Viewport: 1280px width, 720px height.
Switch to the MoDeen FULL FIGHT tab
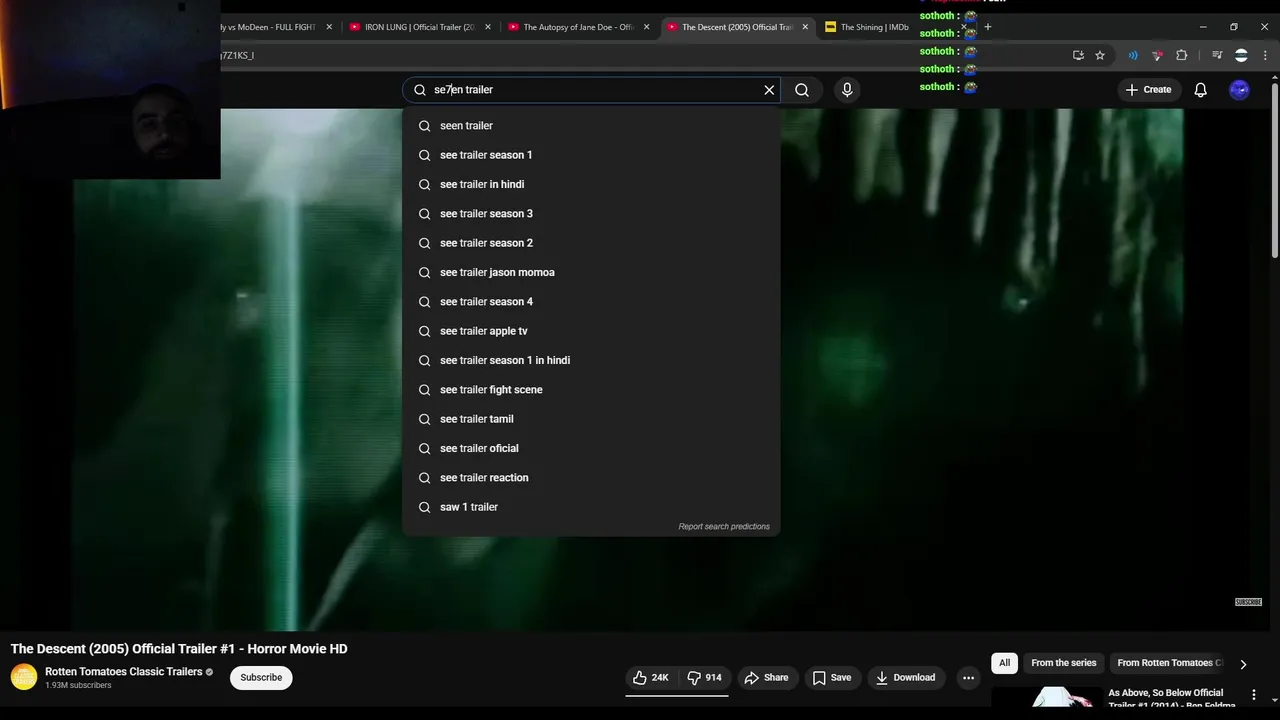coord(268,27)
